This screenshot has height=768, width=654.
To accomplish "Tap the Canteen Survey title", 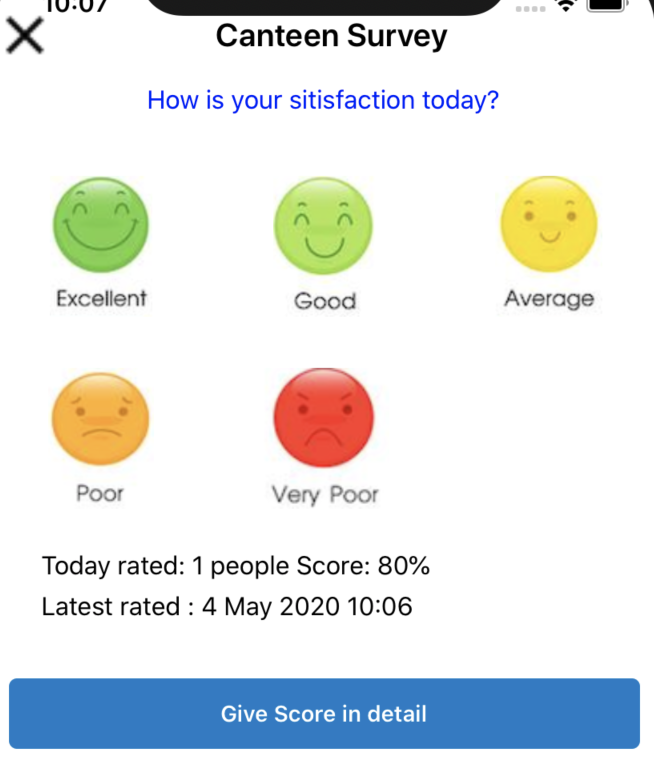I will click(x=331, y=37).
